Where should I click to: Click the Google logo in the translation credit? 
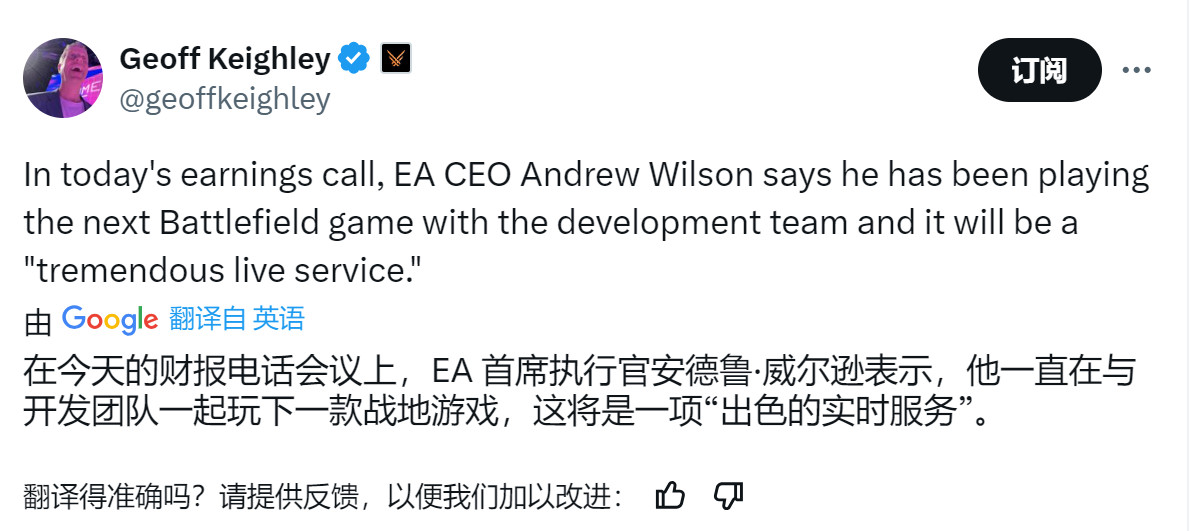110,319
